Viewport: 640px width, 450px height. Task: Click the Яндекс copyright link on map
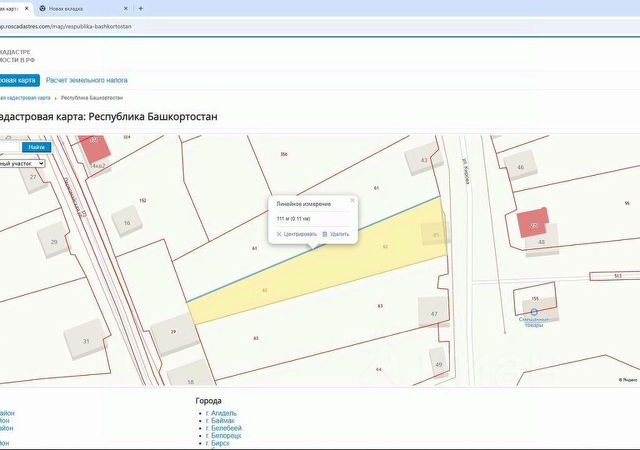click(628, 380)
